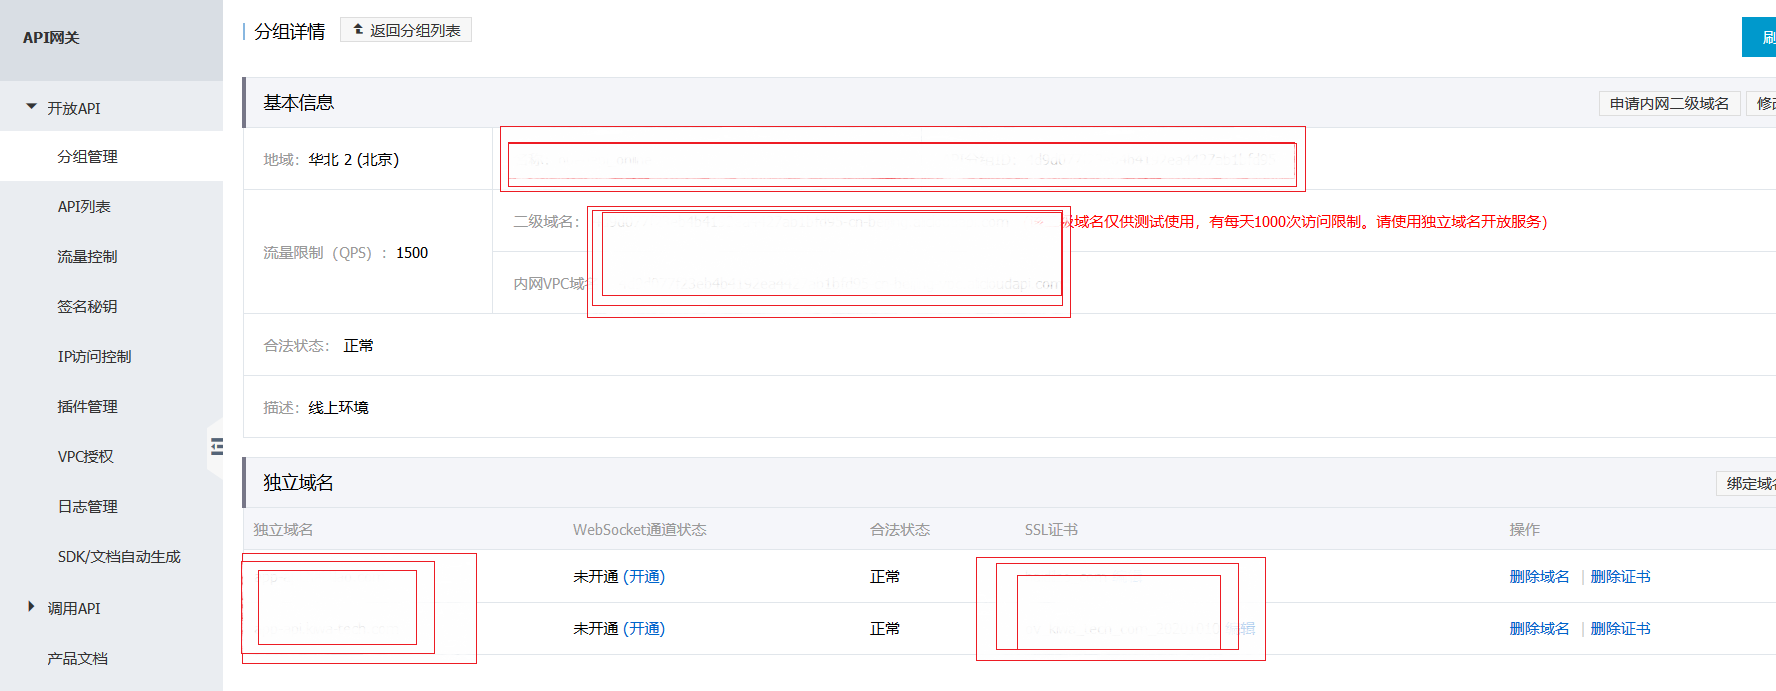Image resolution: width=1776 pixels, height=691 pixels.
Task: Click the 1500 QPS limit value
Action: tap(412, 253)
